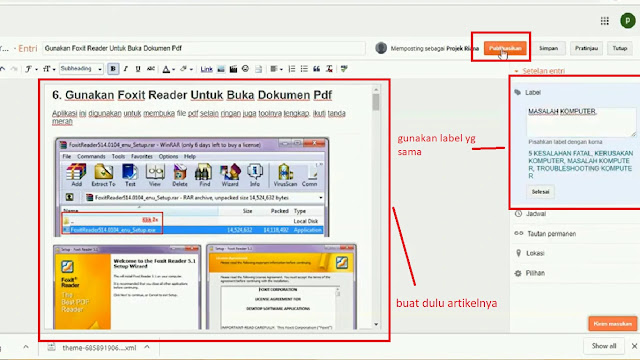640x360 pixels.
Task: Toggle strikethrough formatting
Action: (x=151, y=69)
